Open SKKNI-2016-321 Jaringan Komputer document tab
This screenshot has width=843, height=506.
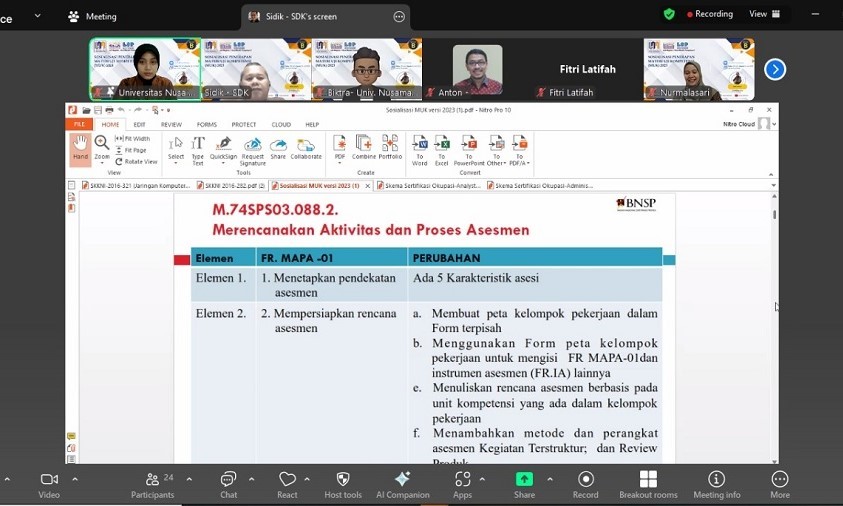point(136,186)
